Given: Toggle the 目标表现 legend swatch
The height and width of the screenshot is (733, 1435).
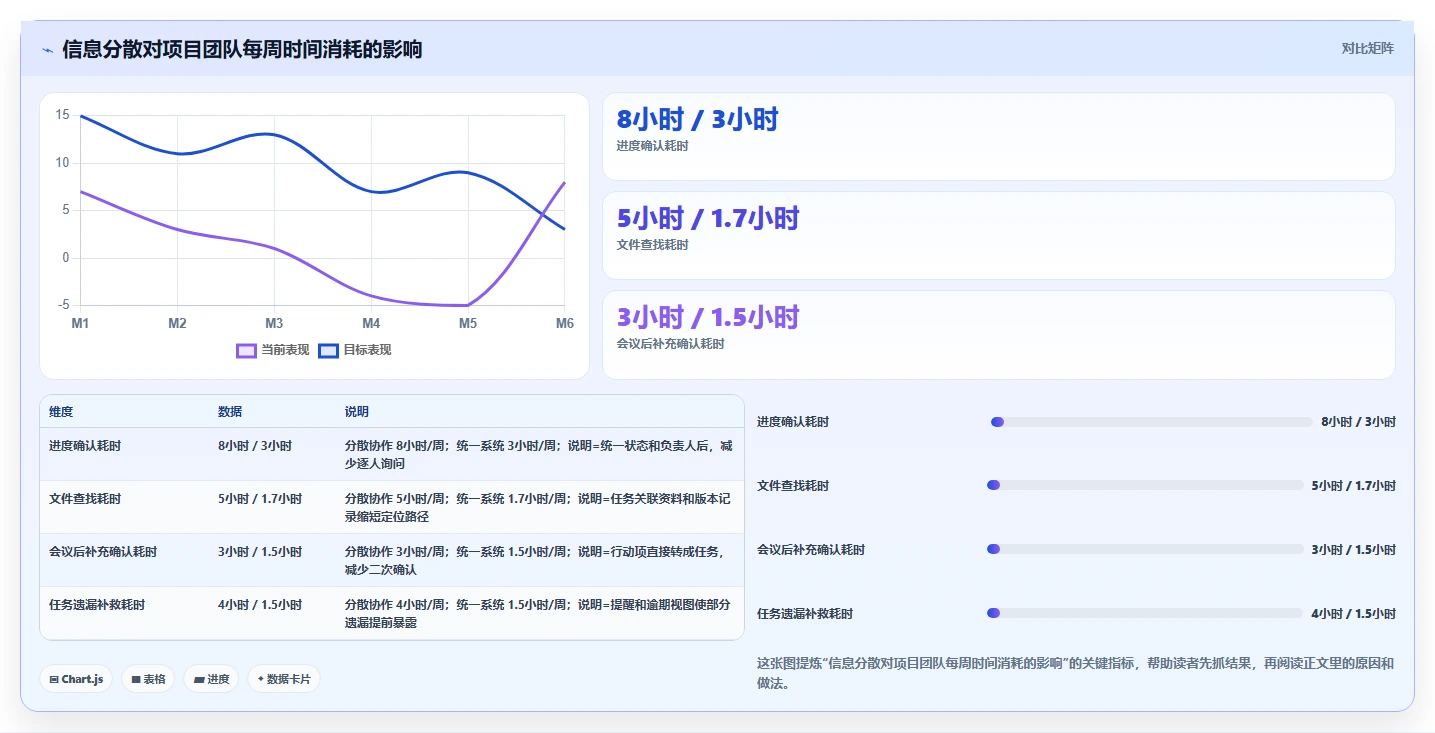Looking at the screenshot, I should pos(328,350).
